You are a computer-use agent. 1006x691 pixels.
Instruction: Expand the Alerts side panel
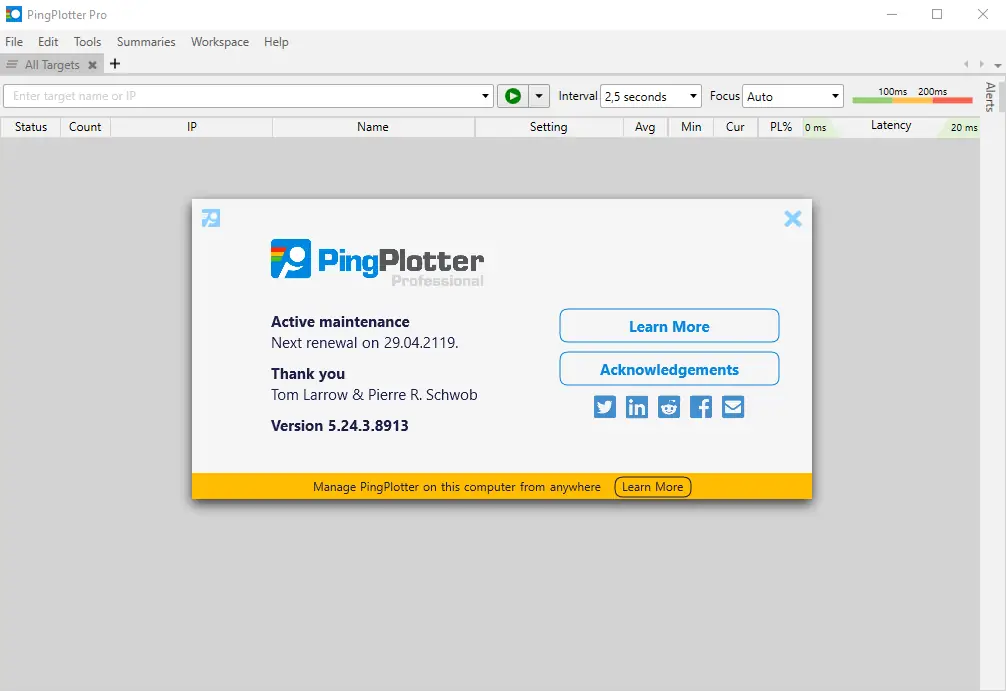991,97
